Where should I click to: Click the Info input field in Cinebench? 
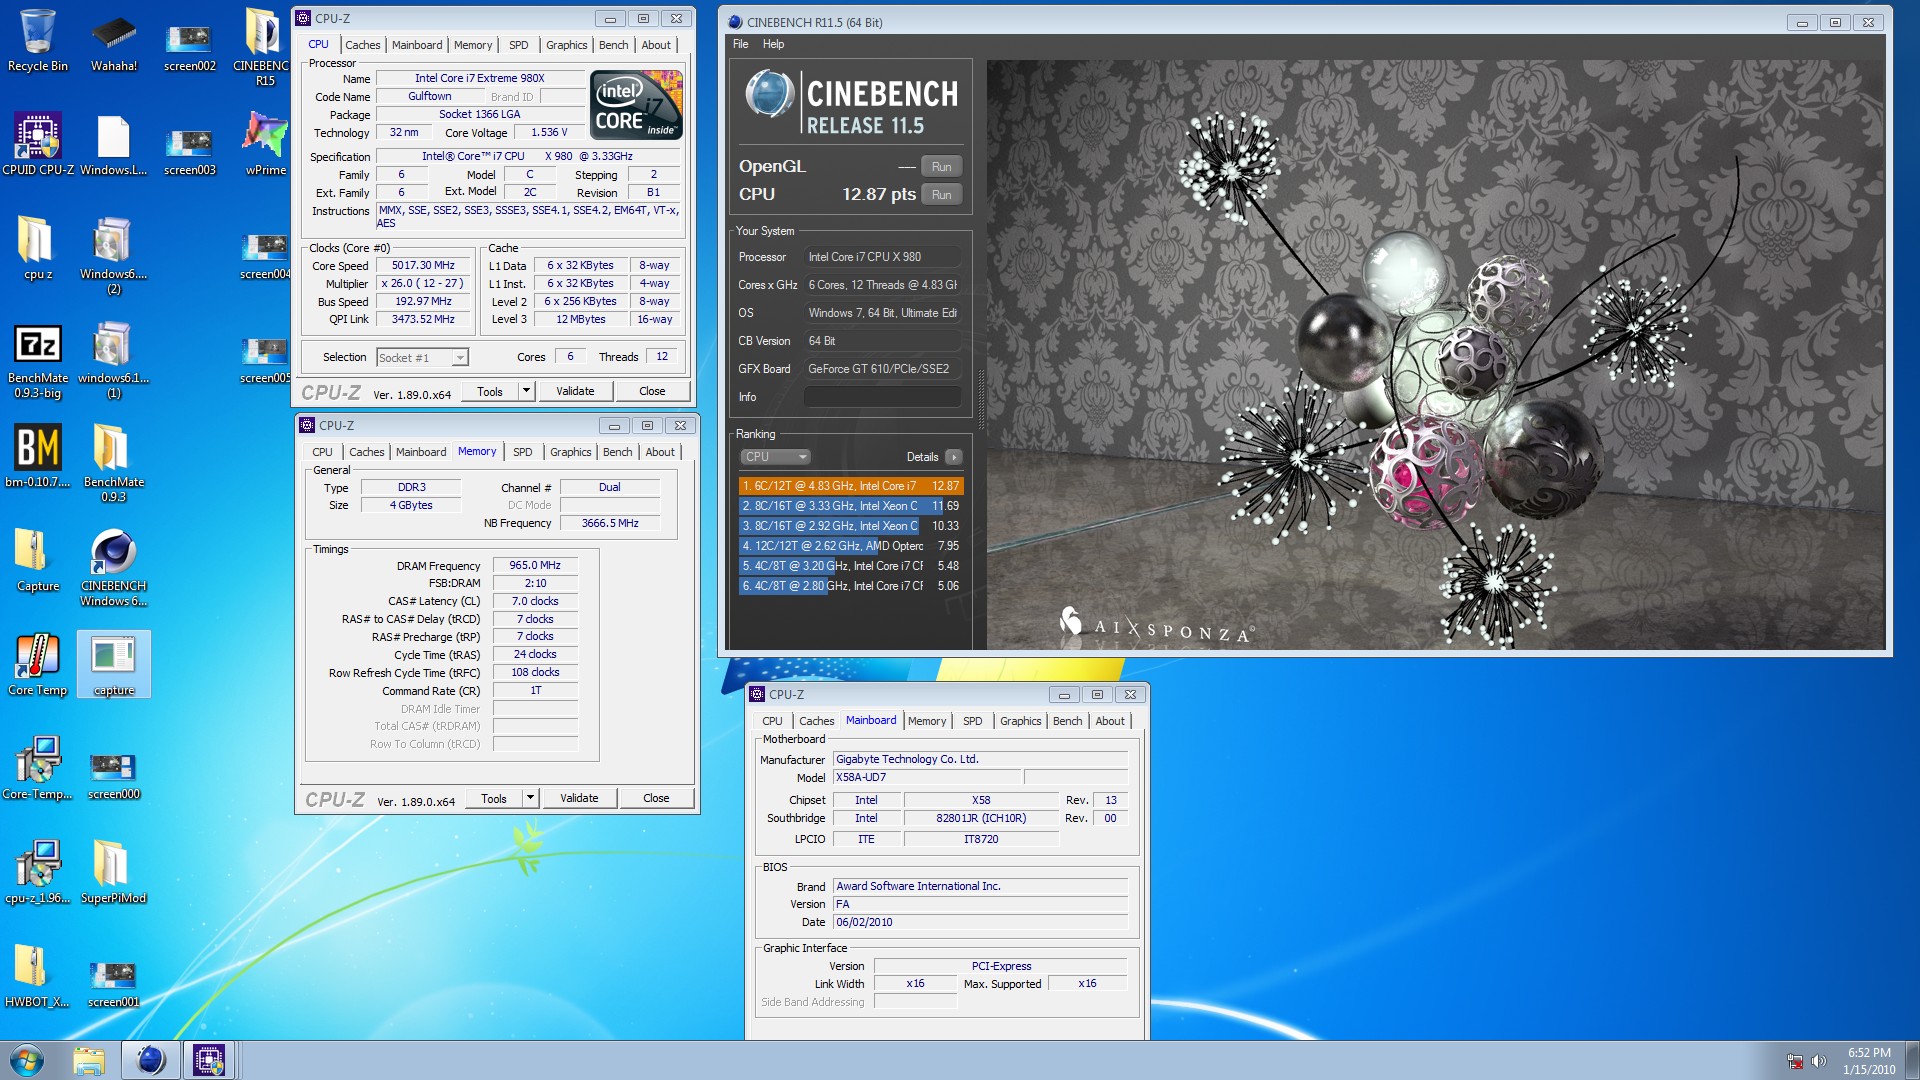point(883,397)
